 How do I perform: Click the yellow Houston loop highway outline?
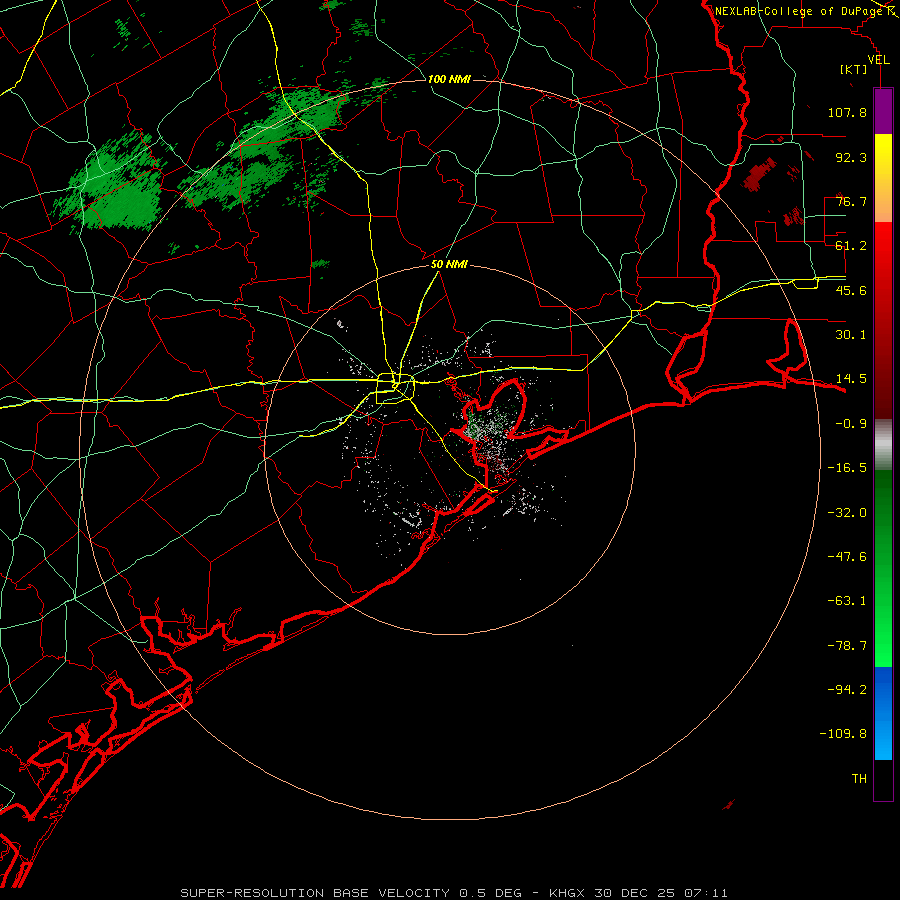(x=395, y=389)
